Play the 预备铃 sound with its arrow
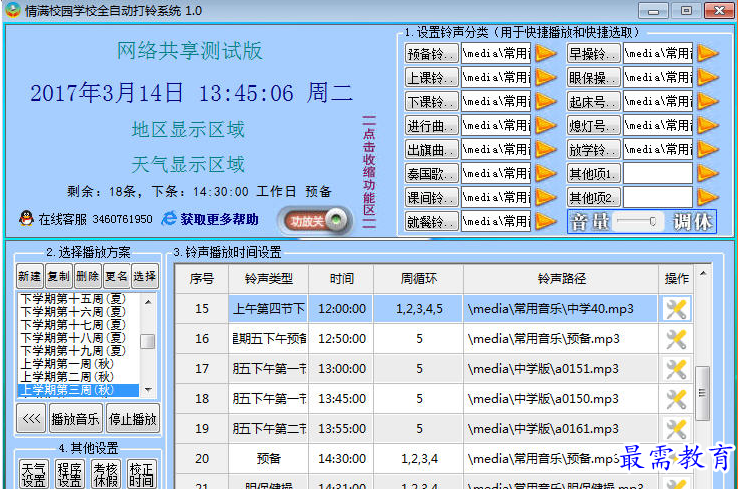The height and width of the screenshot is (489, 741). [545, 53]
